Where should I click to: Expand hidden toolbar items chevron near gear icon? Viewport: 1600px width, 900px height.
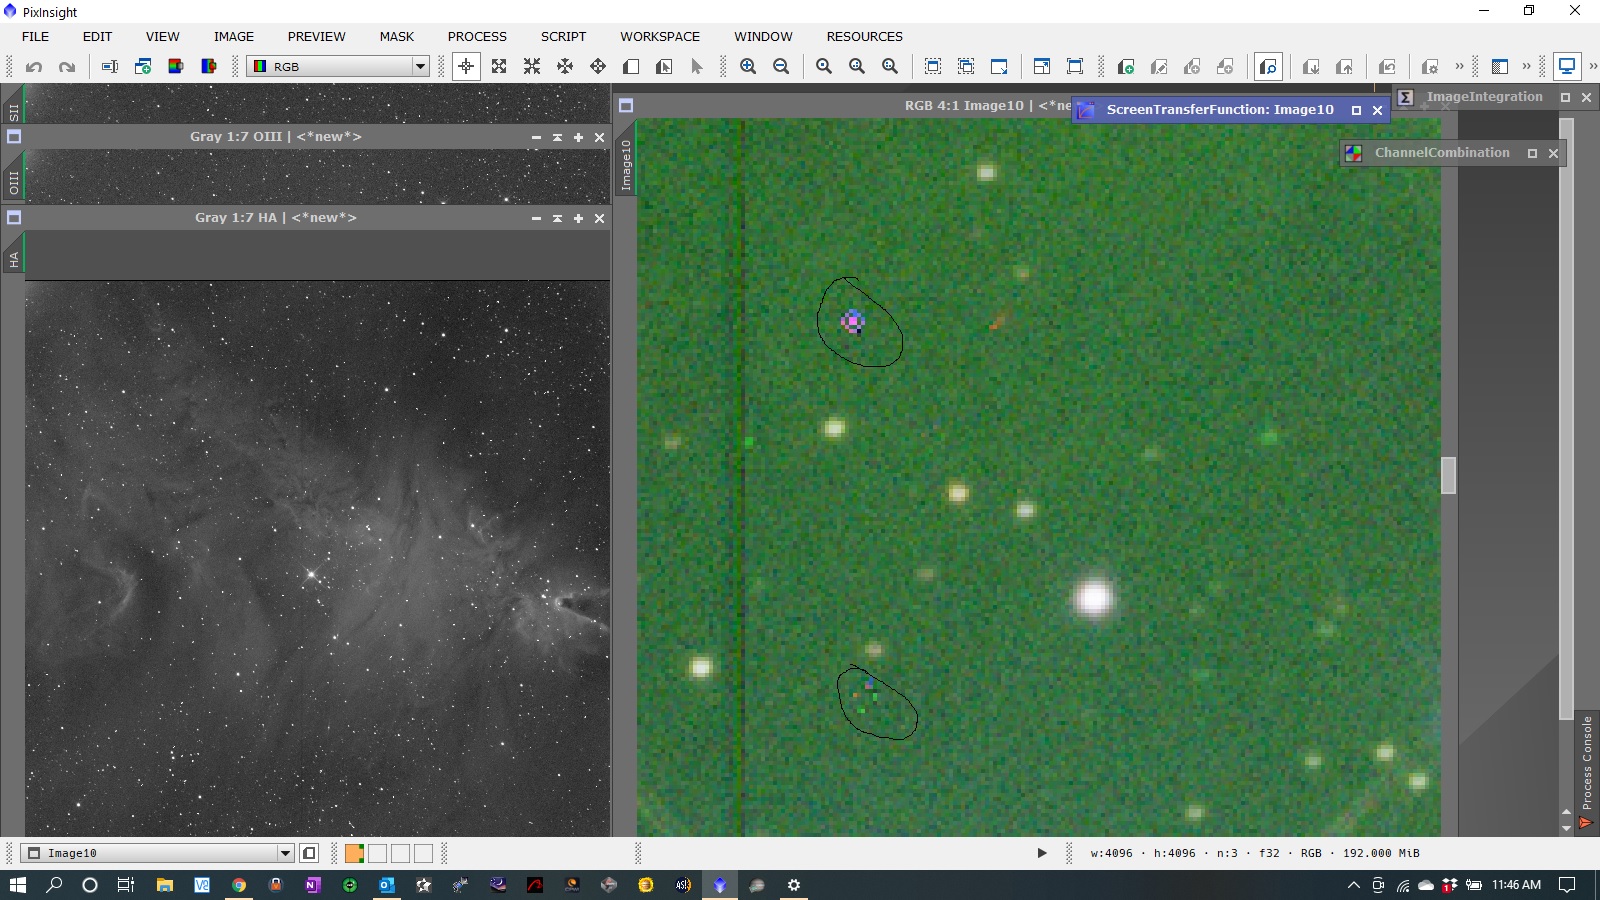pos(1459,67)
